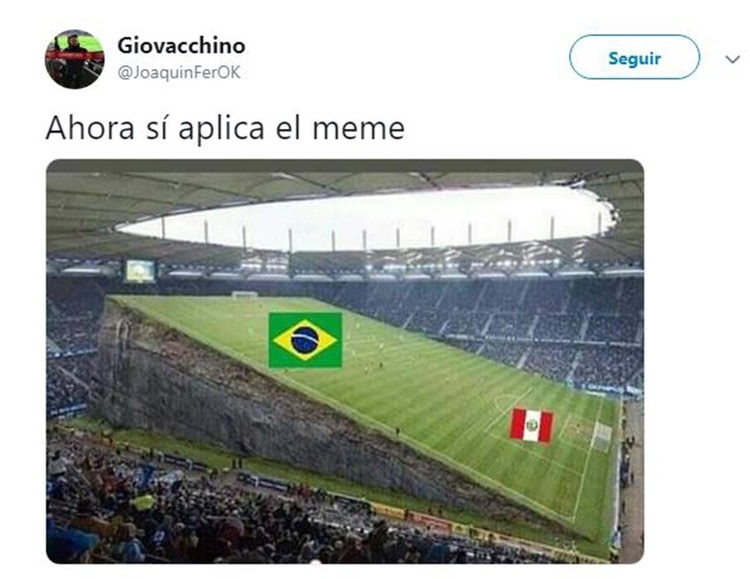Click the Brazil flag on the pitch
Image resolution: width=750 pixels, height=579 pixels.
coord(305,340)
